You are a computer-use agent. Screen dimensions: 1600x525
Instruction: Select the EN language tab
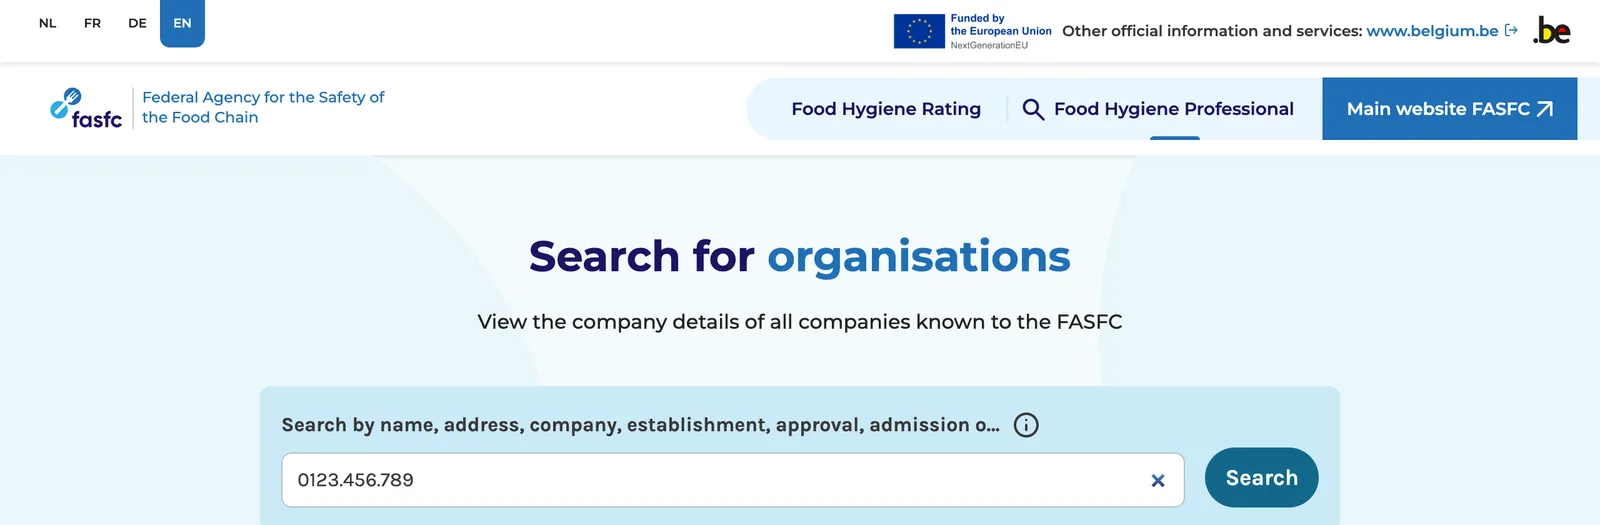tap(182, 23)
